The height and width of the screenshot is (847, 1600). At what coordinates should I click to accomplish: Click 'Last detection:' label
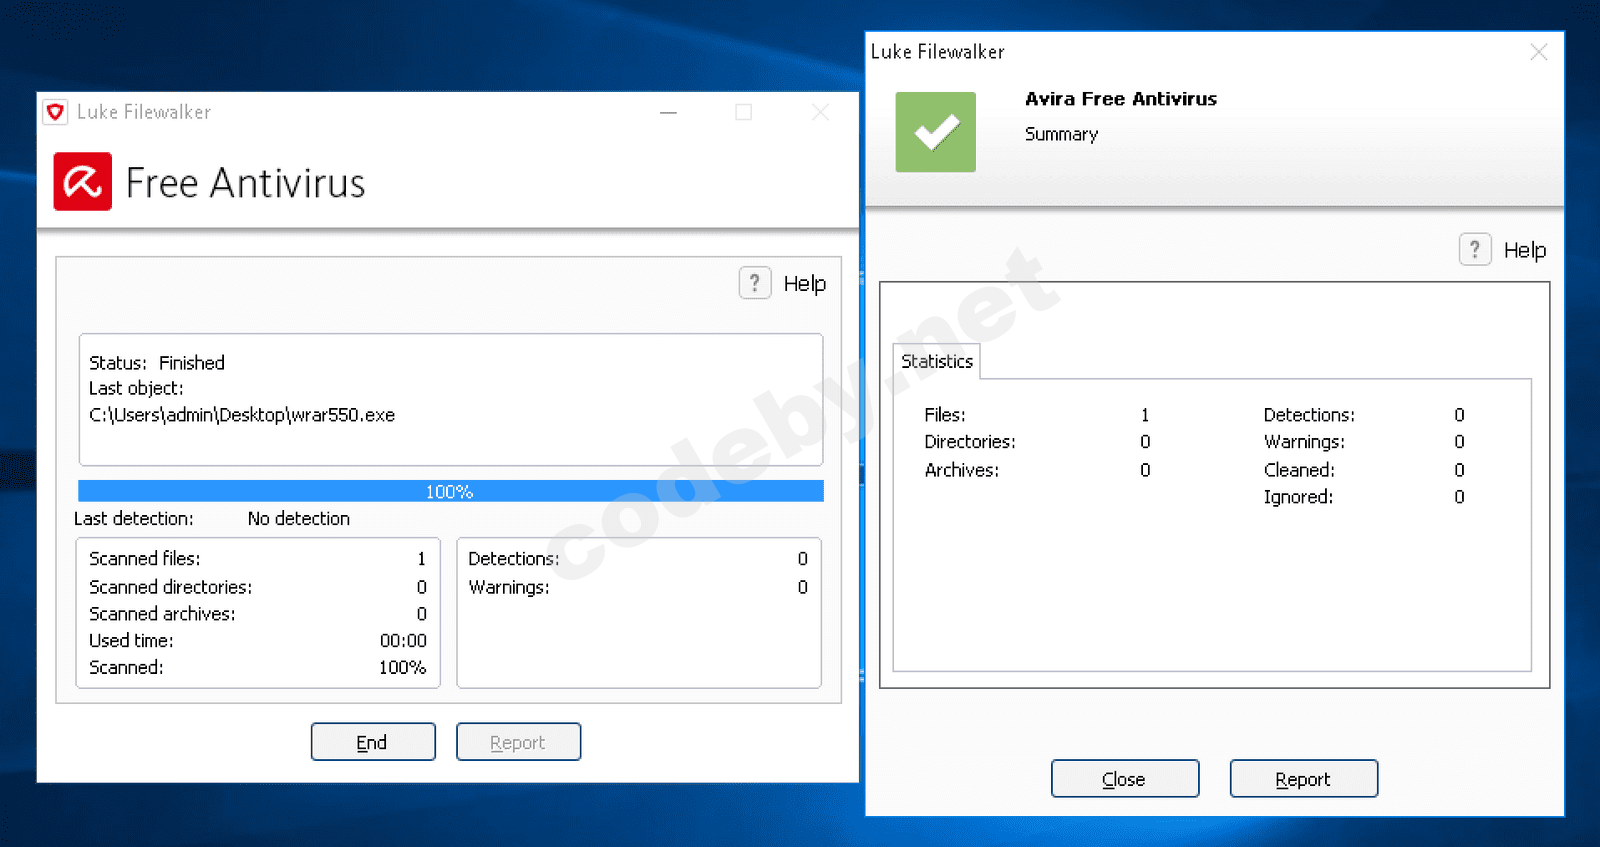[x=134, y=519]
